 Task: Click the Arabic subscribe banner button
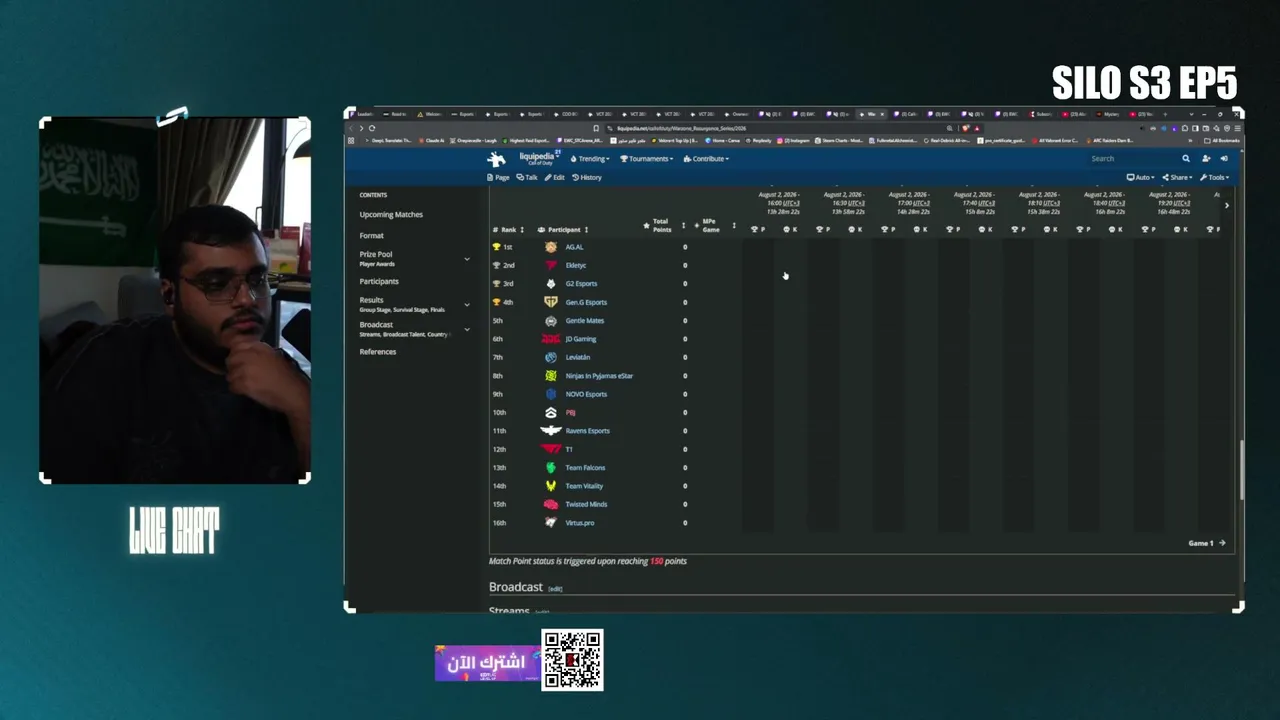(x=487, y=664)
